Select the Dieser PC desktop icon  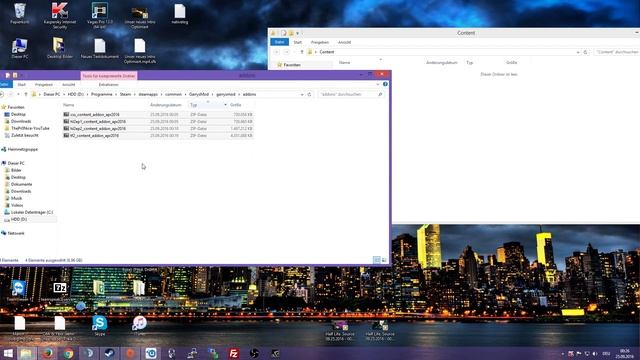[x=20, y=49]
